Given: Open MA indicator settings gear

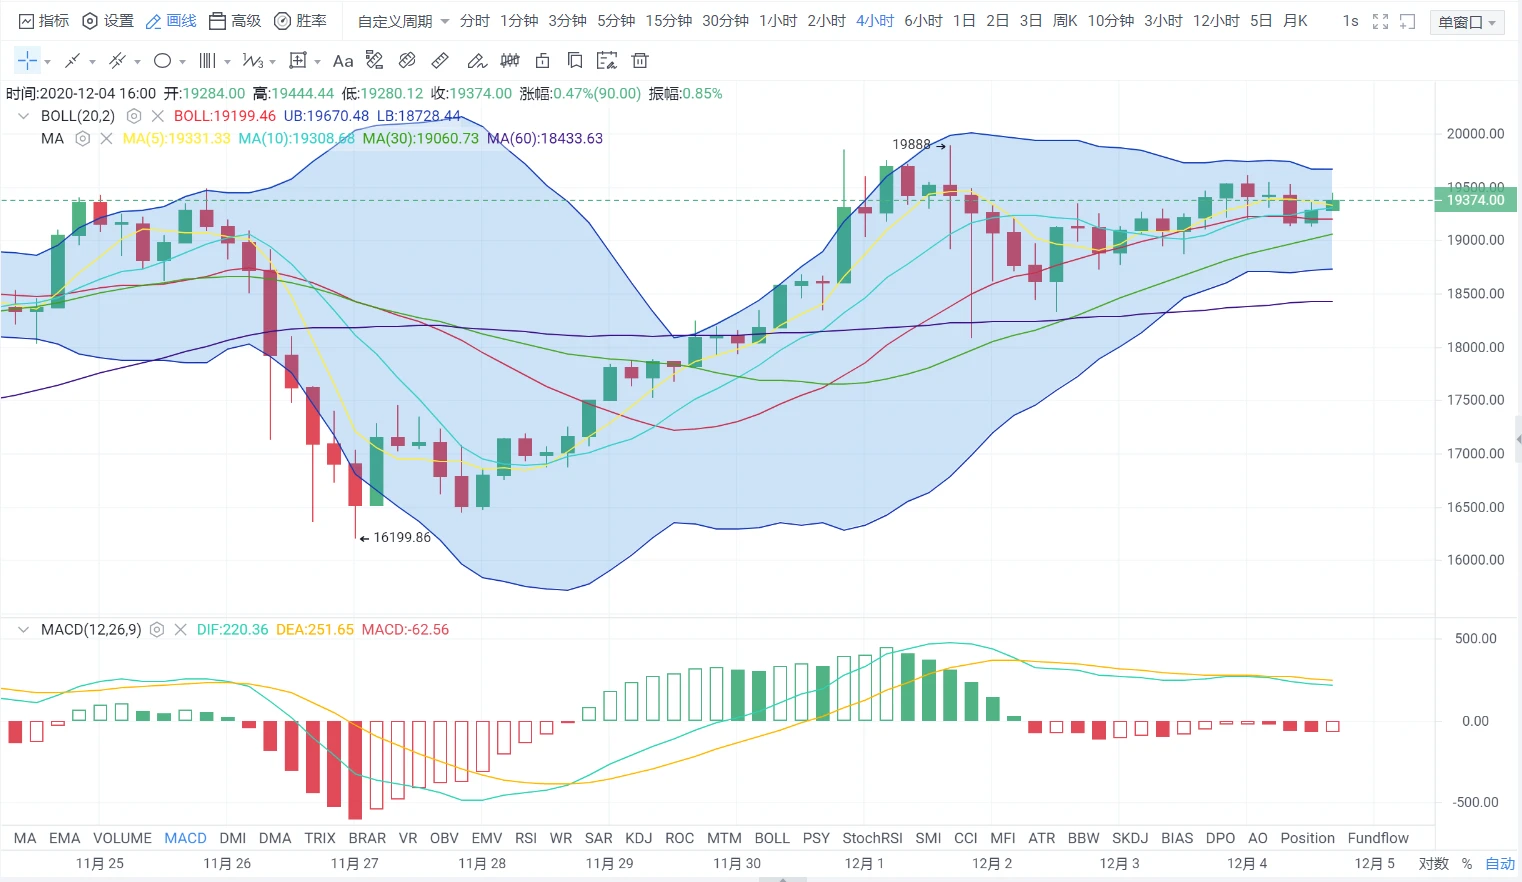Looking at the screenshot, I should click(x=83, y=139).
